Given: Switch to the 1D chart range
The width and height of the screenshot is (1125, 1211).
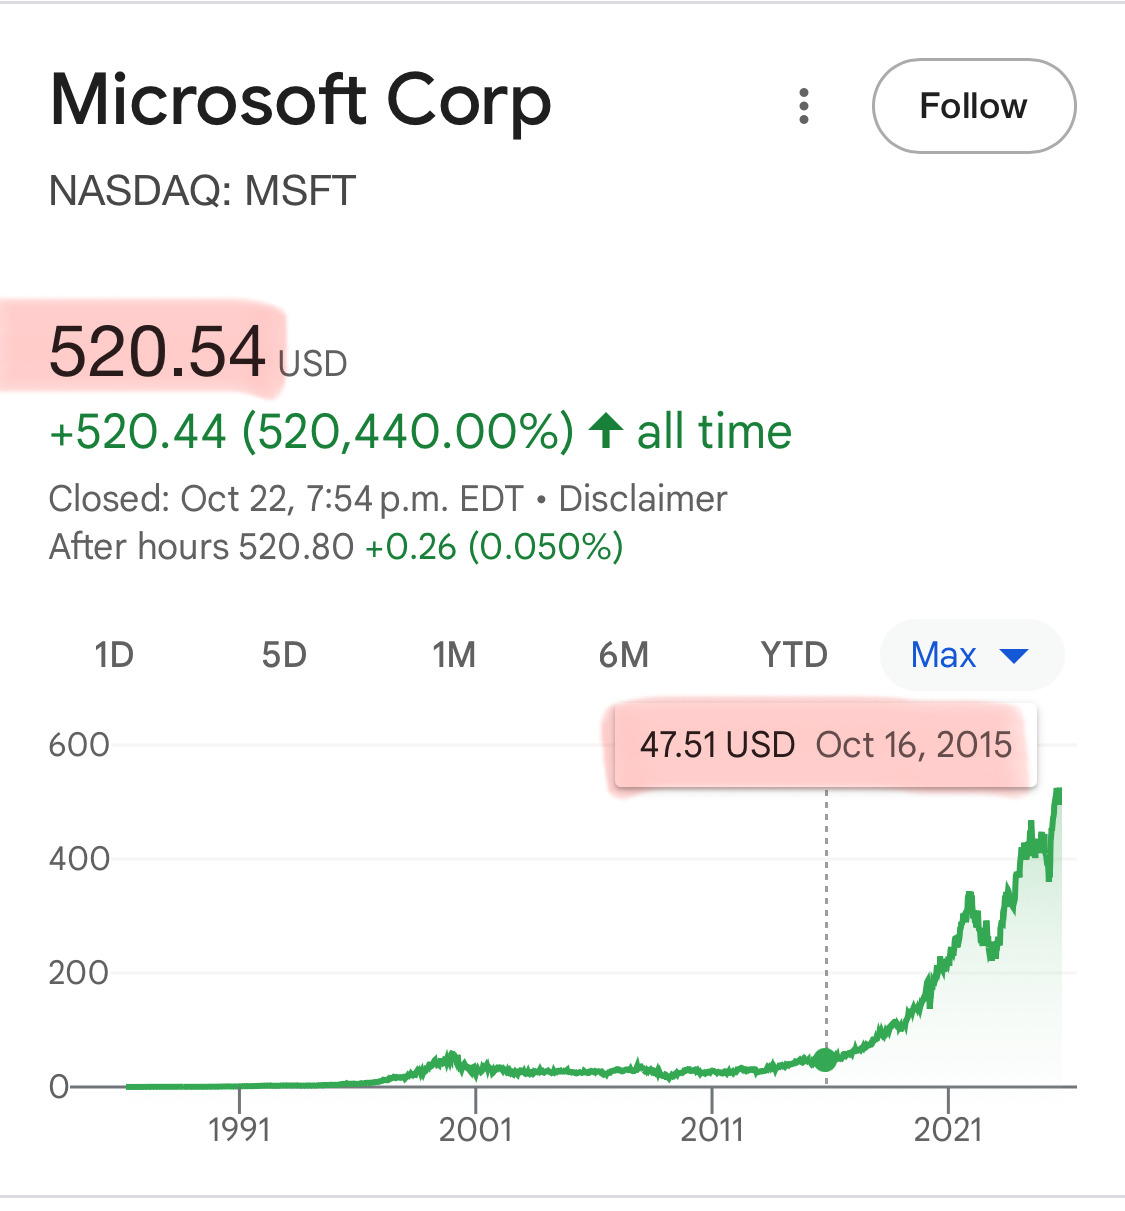Looking at the screenshot, I should (113, 656).
